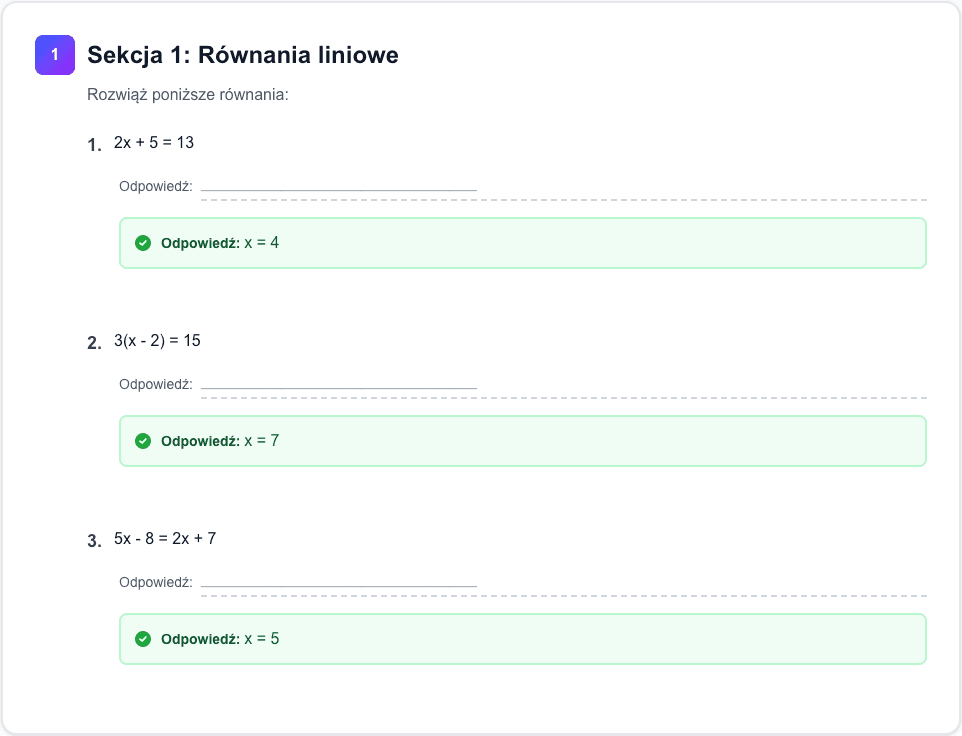Click the purple section 1 badge

(x=55, y=55)
